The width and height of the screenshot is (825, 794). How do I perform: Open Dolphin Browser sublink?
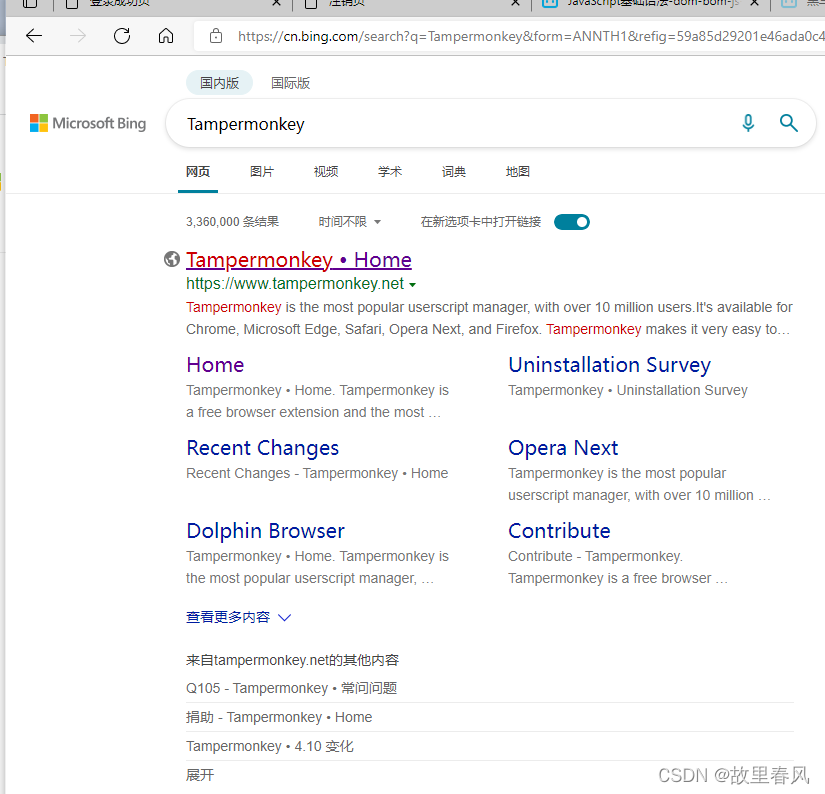point(266,531)
